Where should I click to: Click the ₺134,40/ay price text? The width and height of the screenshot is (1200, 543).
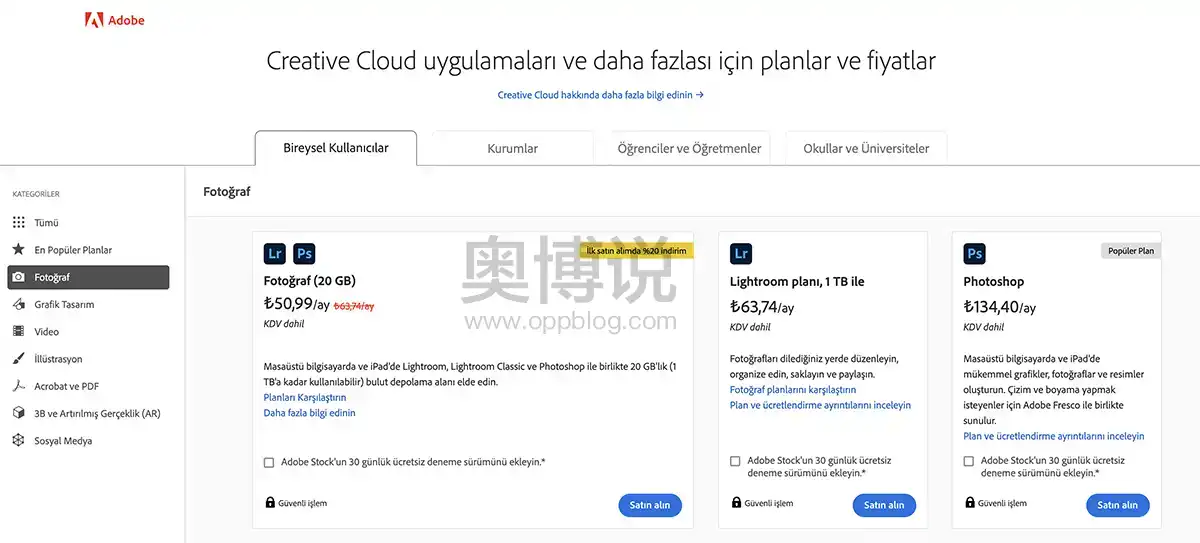pos(1000,307)
